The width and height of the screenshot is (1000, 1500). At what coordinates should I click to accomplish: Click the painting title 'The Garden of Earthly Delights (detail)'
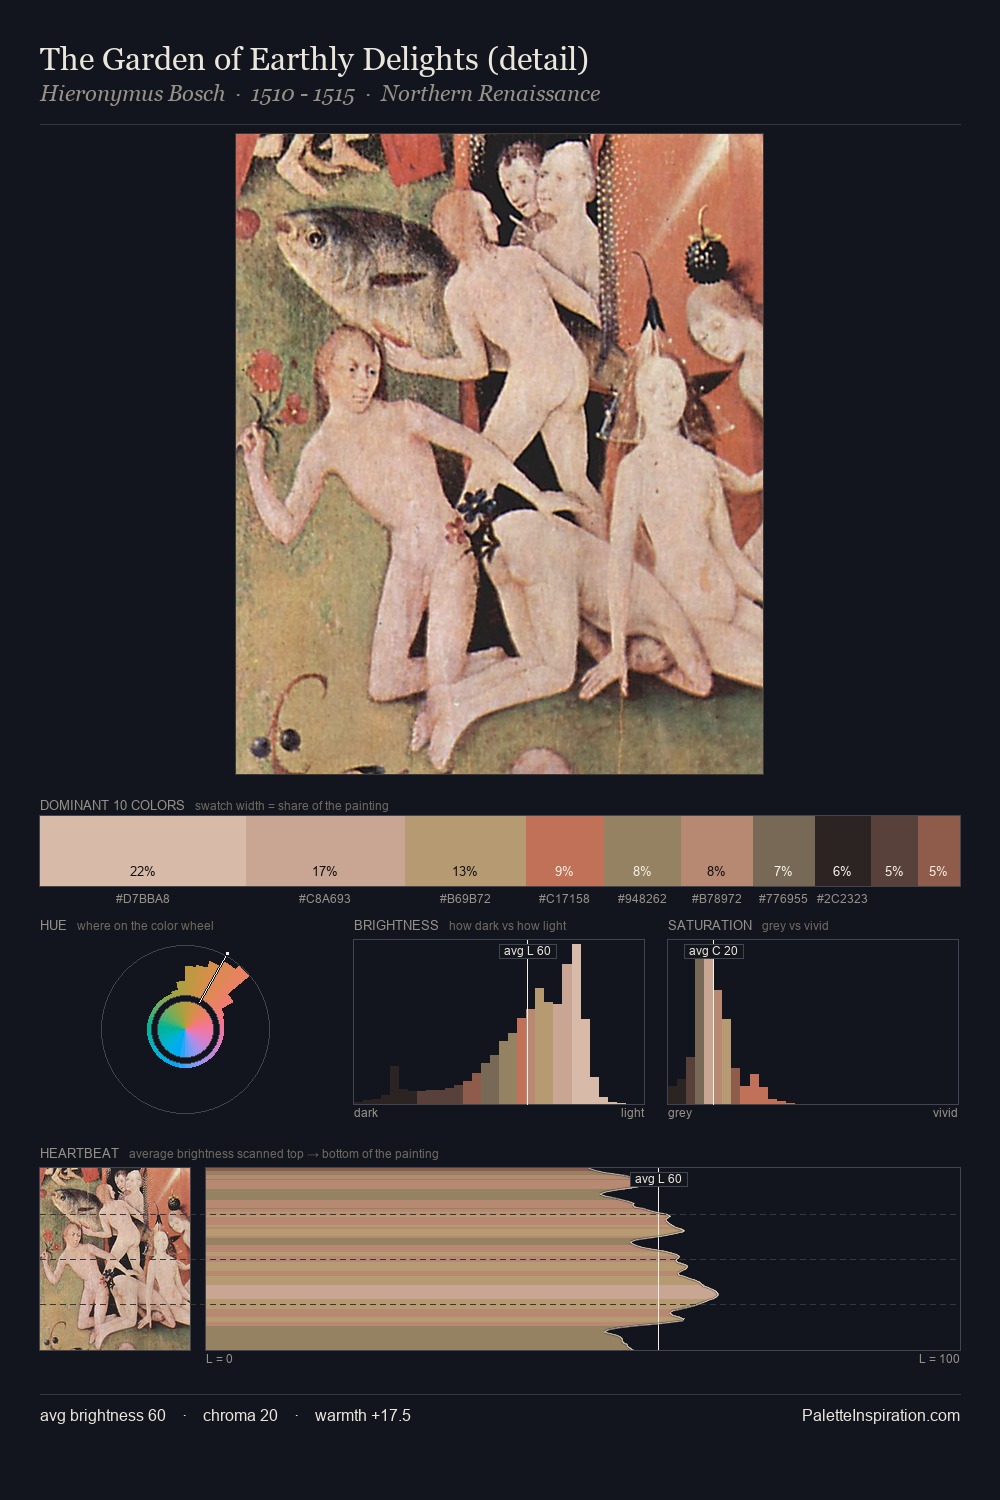(314, 60)
